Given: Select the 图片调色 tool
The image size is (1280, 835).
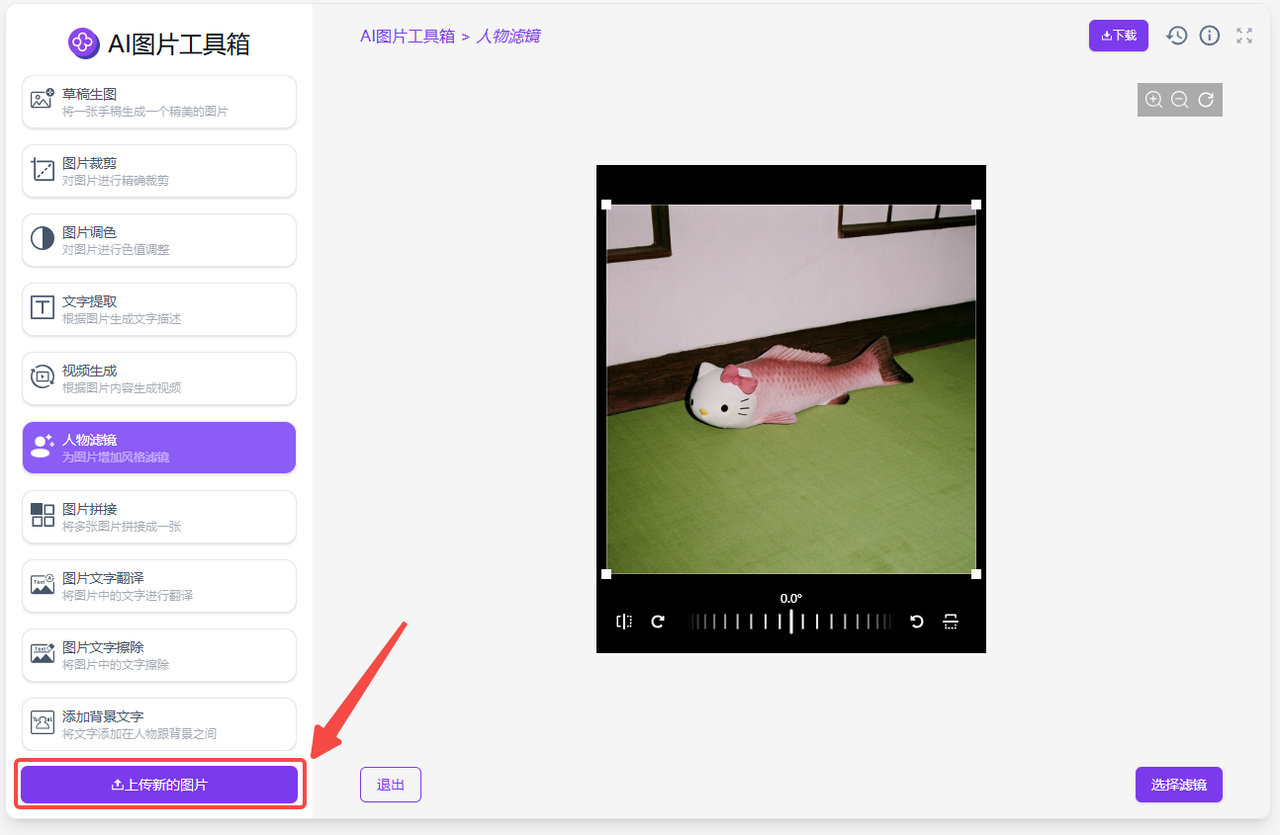Looking at the screenshot, I should point(159,240).
